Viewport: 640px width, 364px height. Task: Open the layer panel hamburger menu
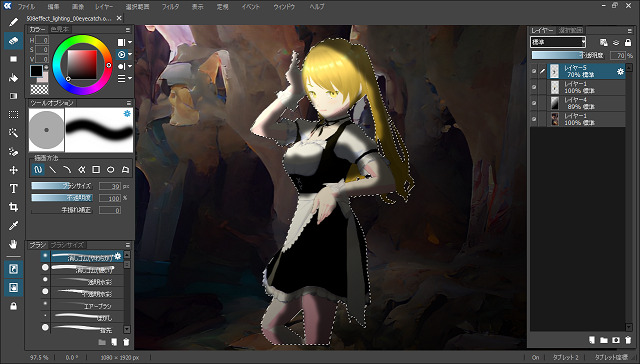coord(629,31)
